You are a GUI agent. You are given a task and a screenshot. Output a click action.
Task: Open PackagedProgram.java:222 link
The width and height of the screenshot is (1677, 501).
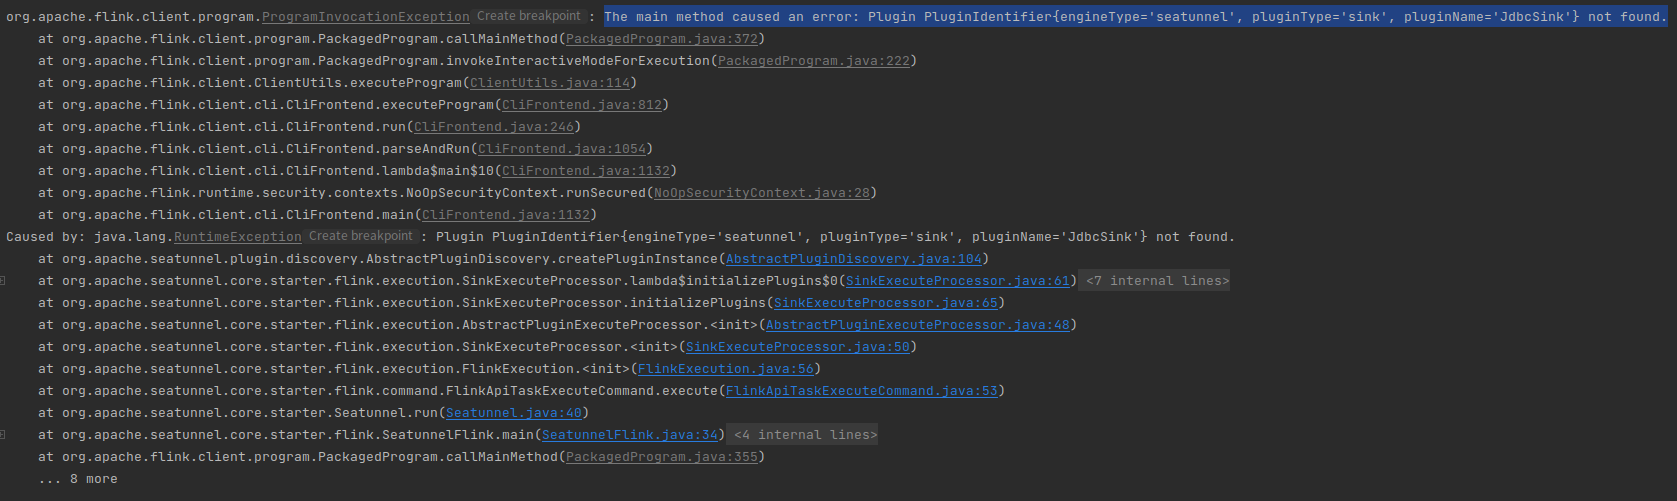tap(814, 61)
